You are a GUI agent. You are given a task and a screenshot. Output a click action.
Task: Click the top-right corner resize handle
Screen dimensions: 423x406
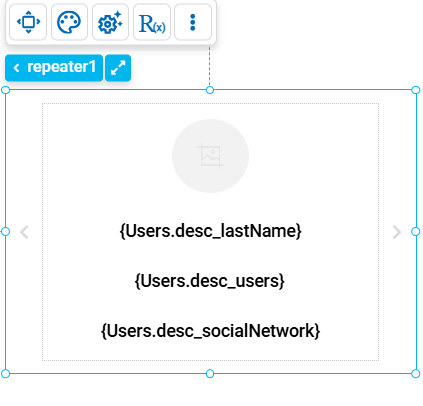416,90
